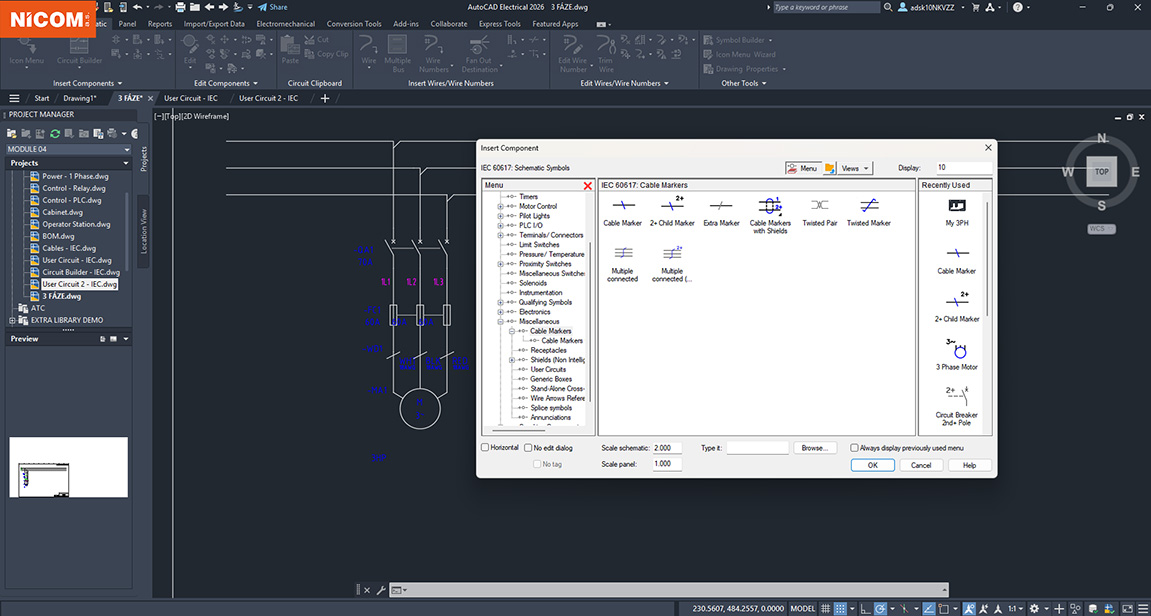Select 3 Phase Motor from Recently Used
This screenshot has height=616, width=1151.
pyautogui.click(x=957, y=350)
